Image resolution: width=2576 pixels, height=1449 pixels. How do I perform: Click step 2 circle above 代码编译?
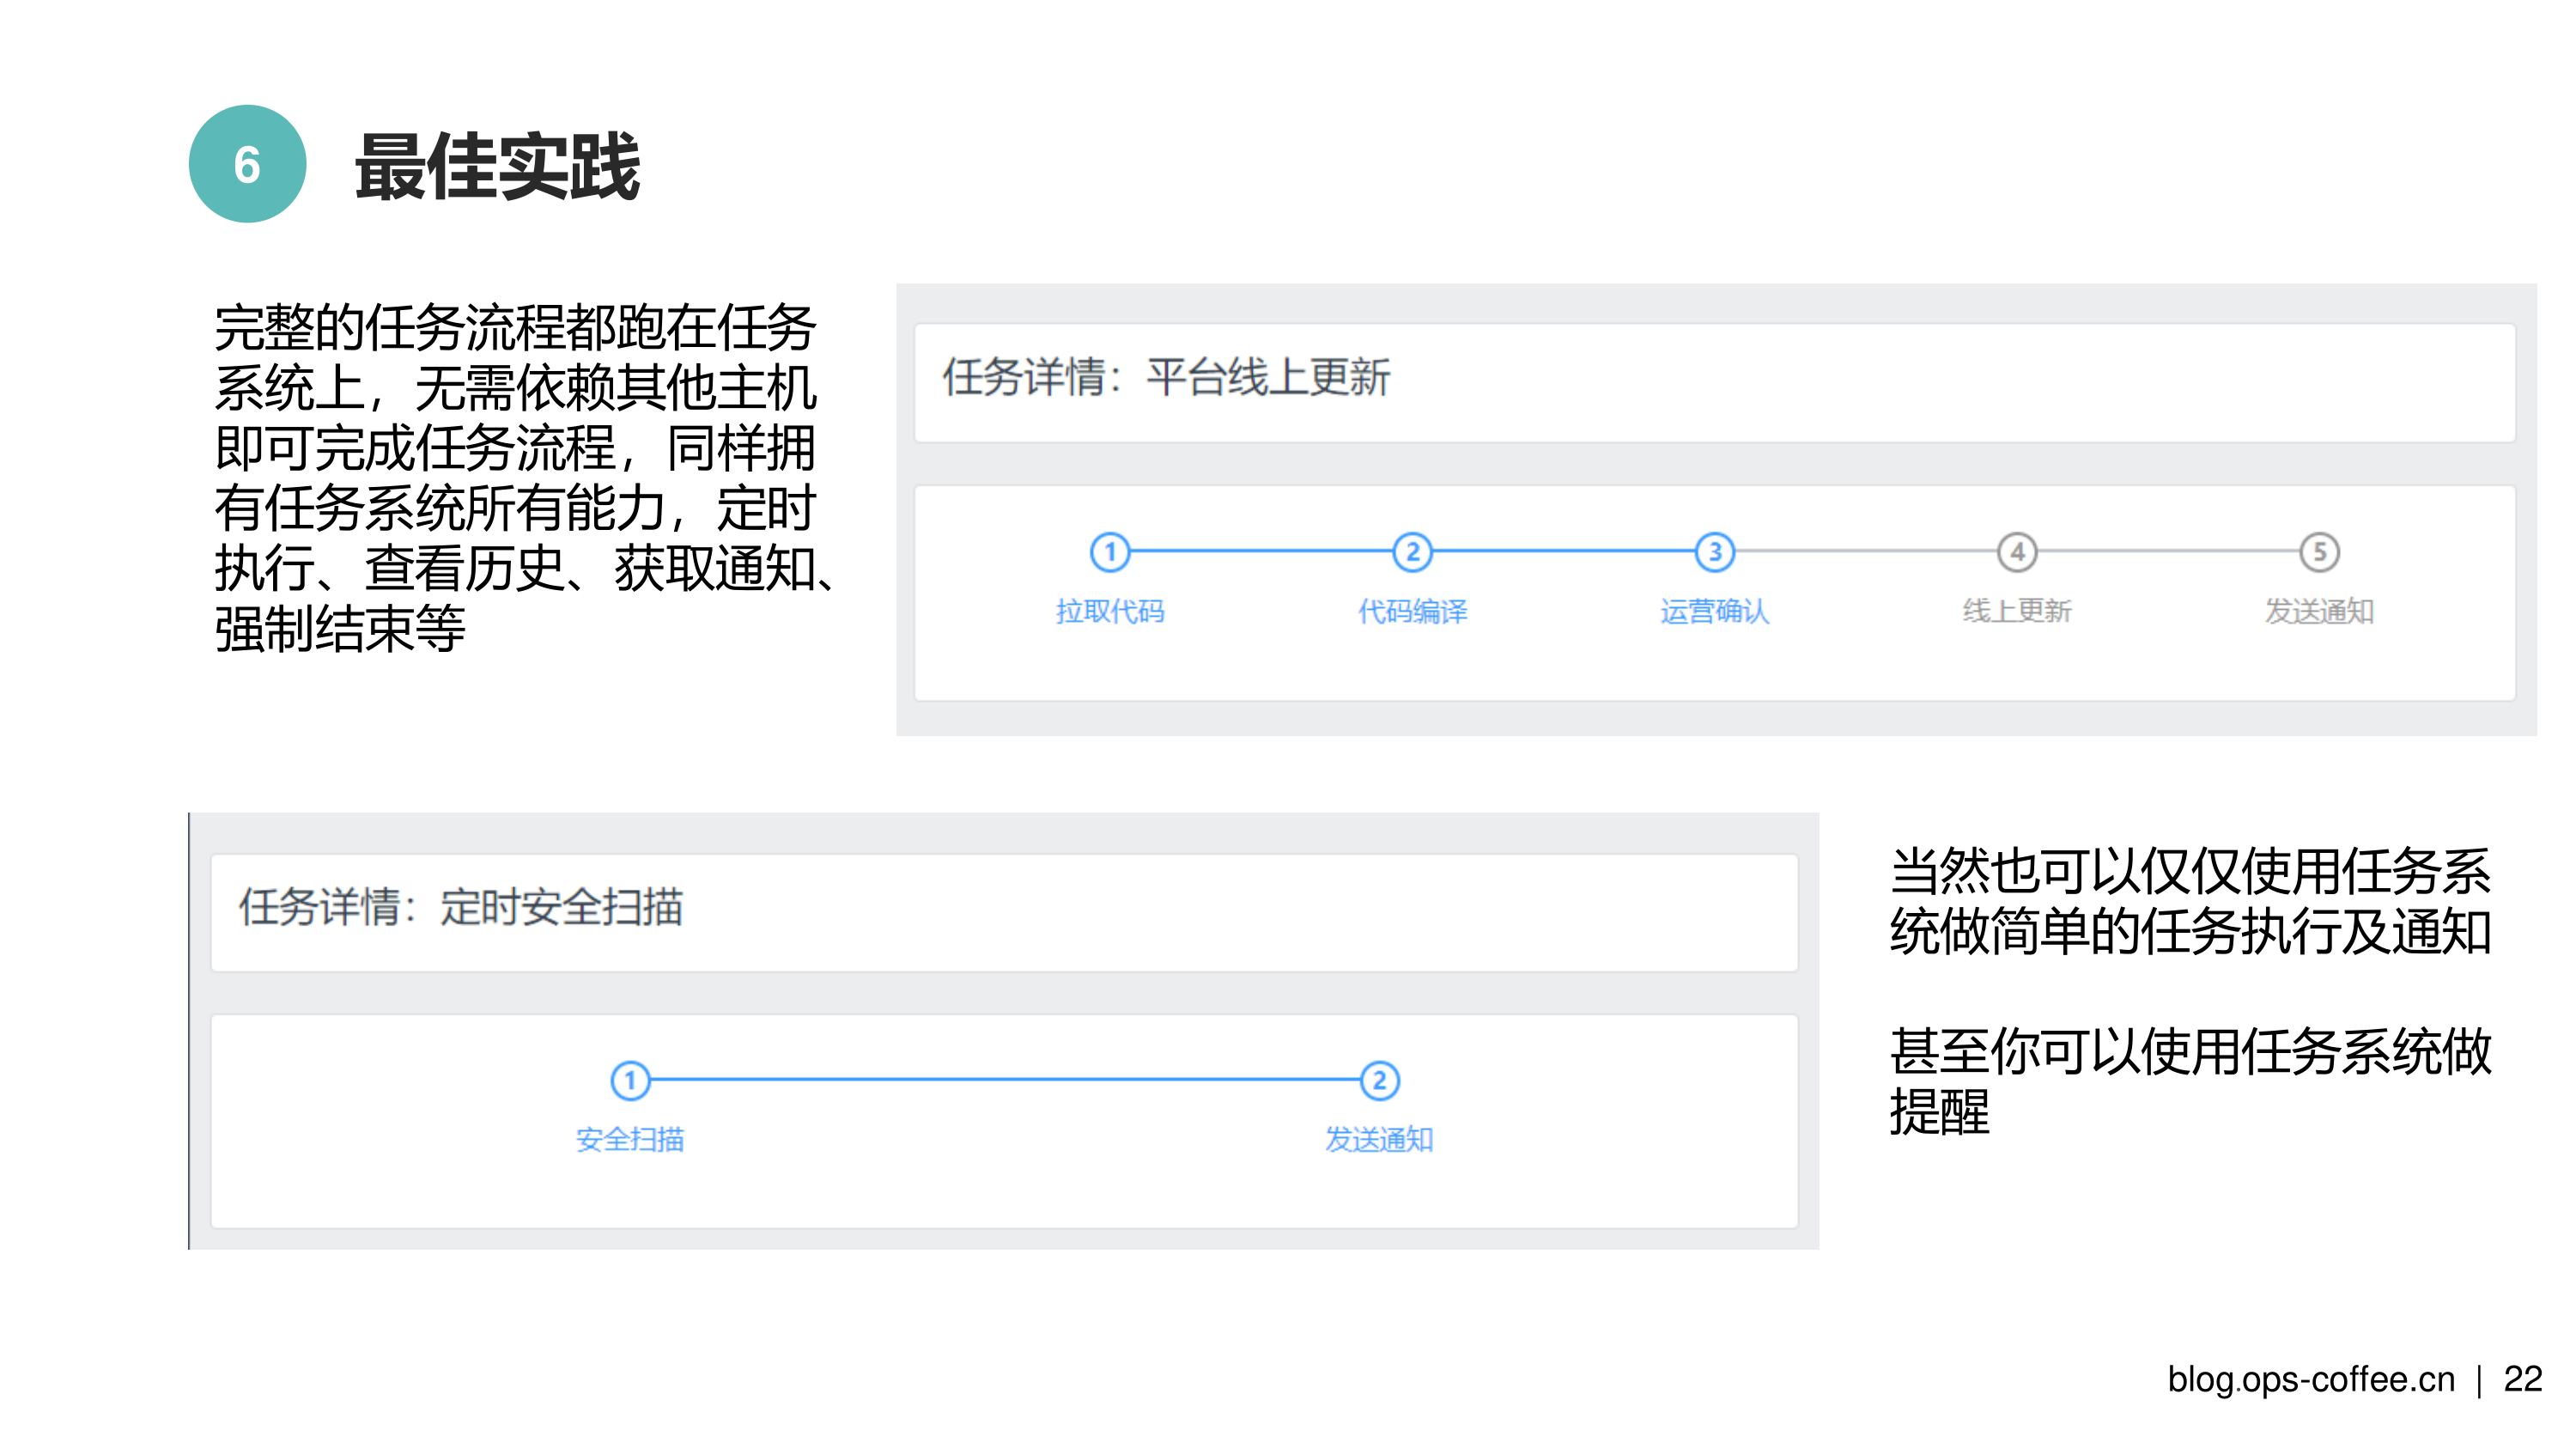(x=1412, y=552)
